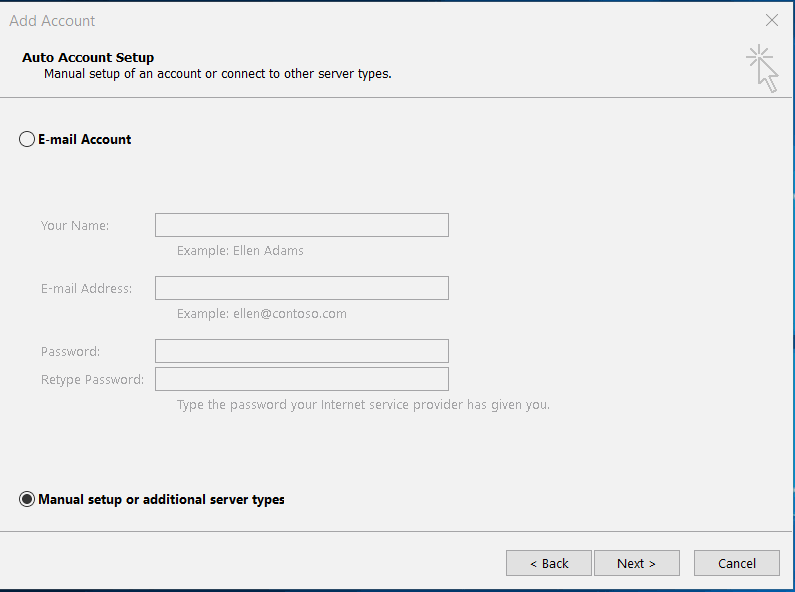This screenshot has width=795, height=592.
Task: Select the Manual setup radio button
Action: (27, 499)
